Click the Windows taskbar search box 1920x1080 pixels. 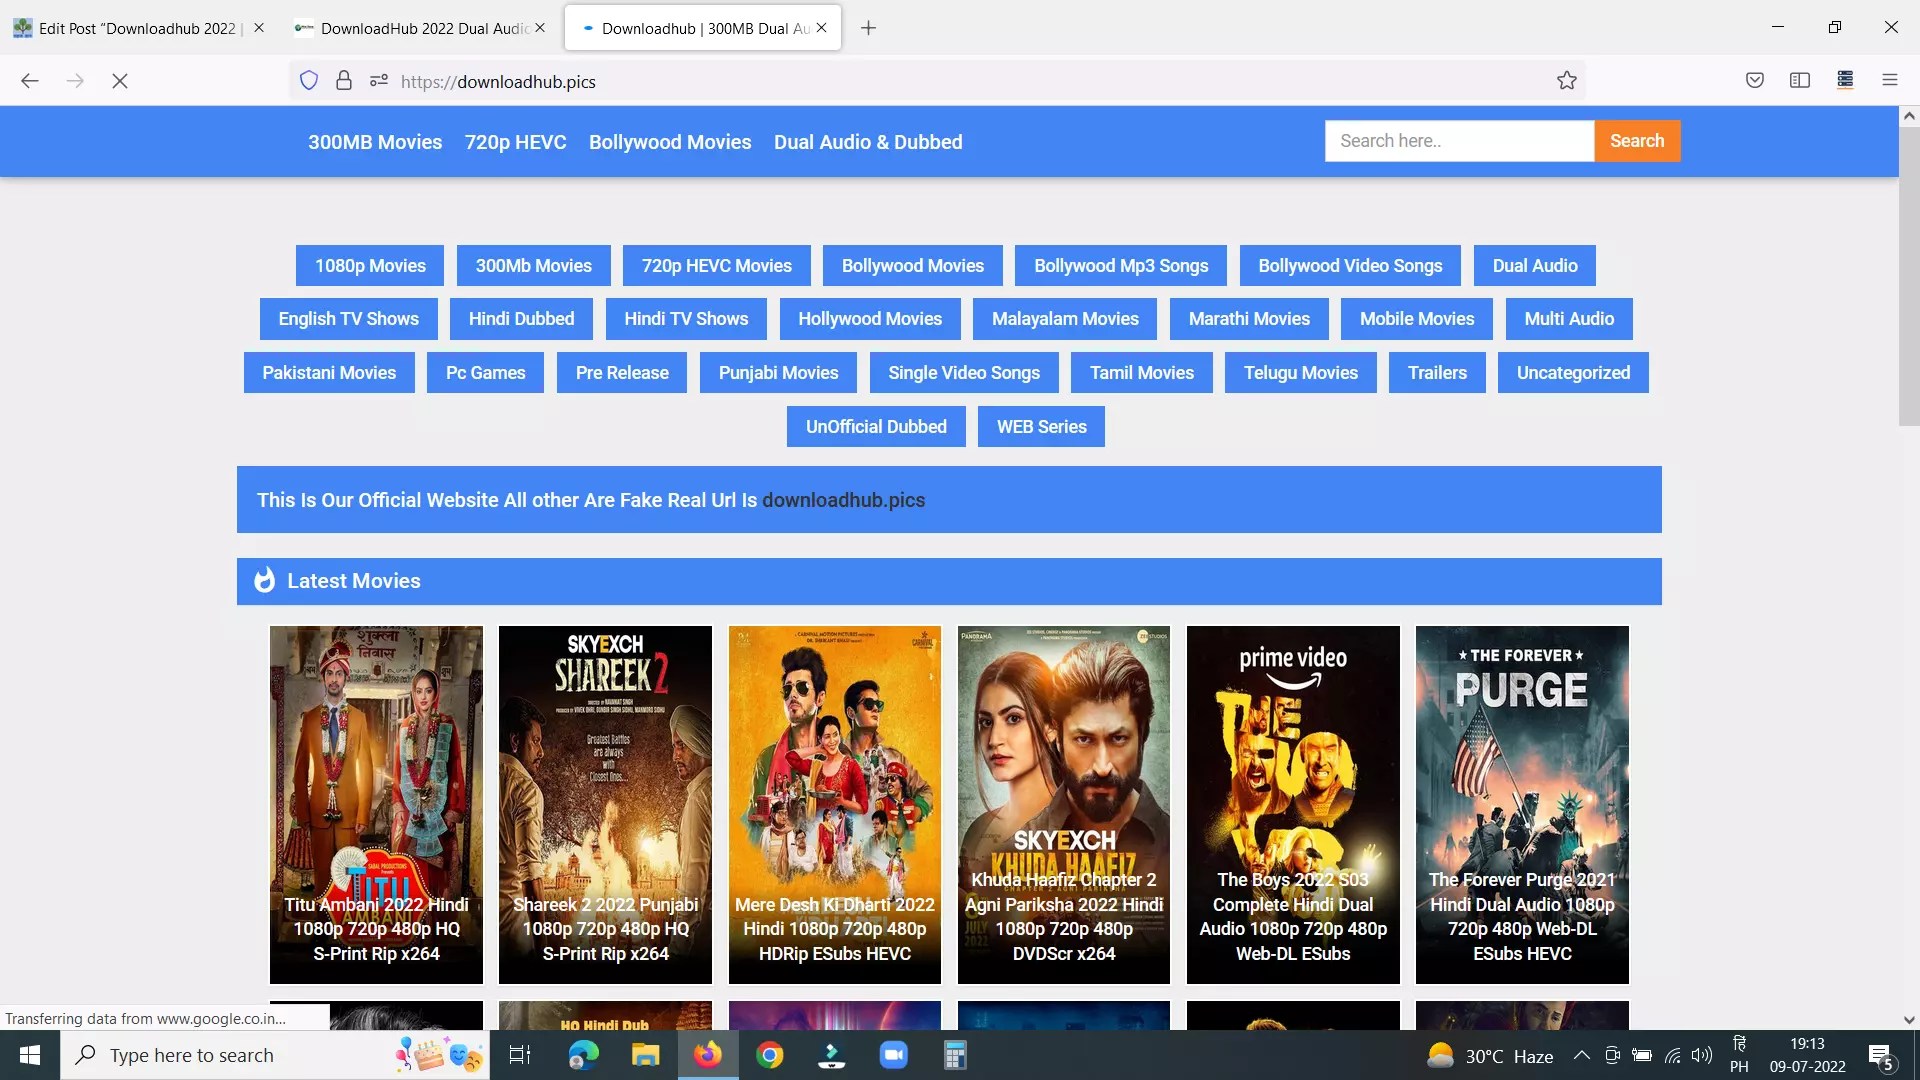[x=275, y=1055]
